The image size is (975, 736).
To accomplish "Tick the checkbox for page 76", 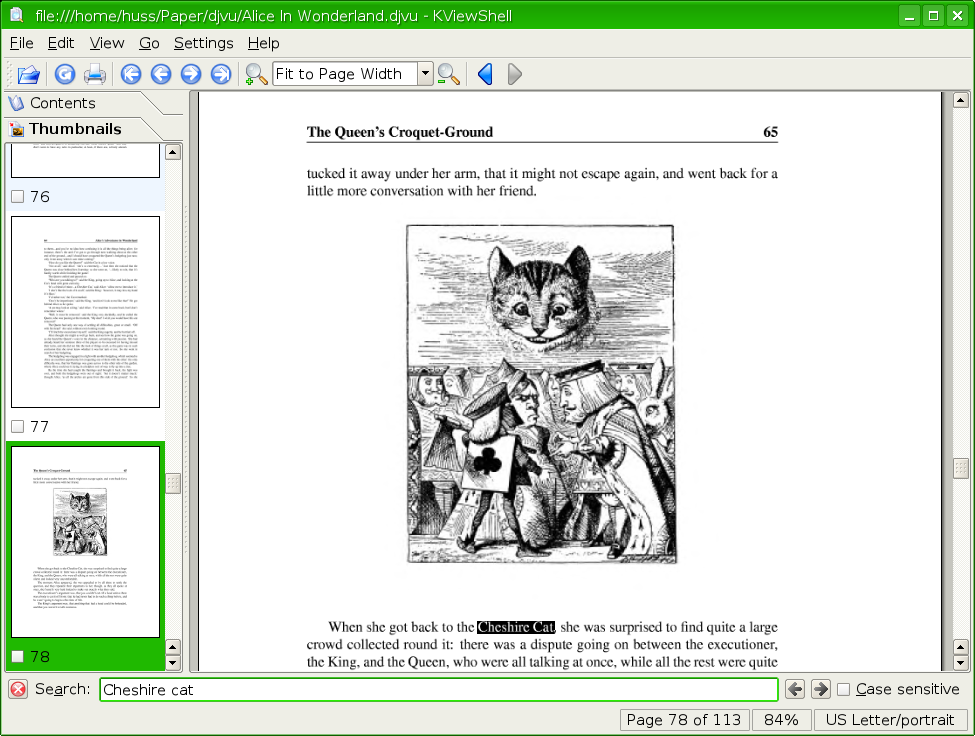I will 17,196.
